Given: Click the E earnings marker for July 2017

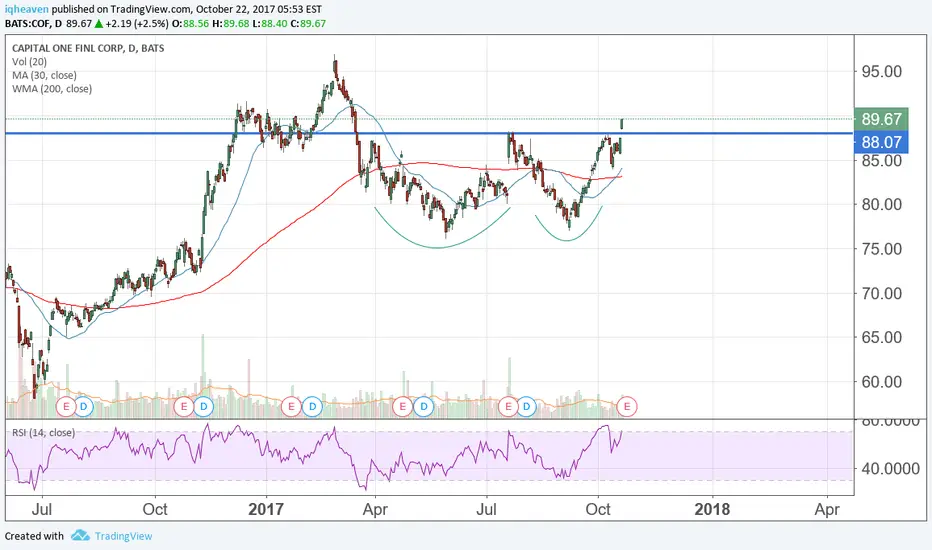Looking at the screenshot, I should 508,407.
